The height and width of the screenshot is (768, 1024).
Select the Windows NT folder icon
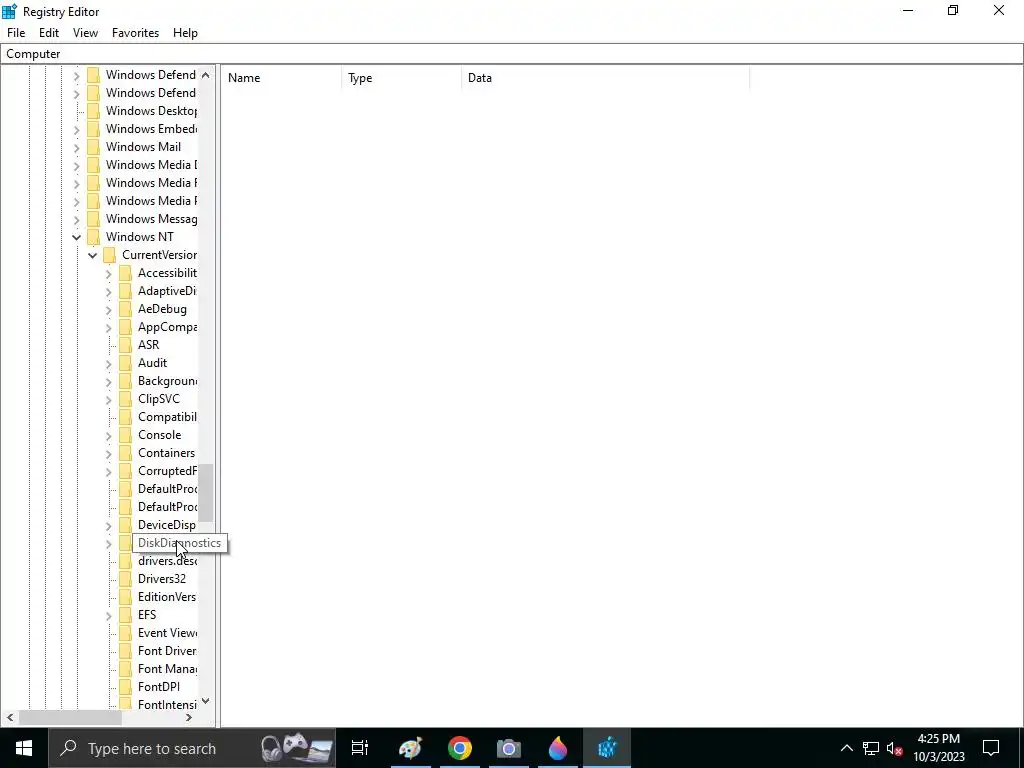pos(93,236)
